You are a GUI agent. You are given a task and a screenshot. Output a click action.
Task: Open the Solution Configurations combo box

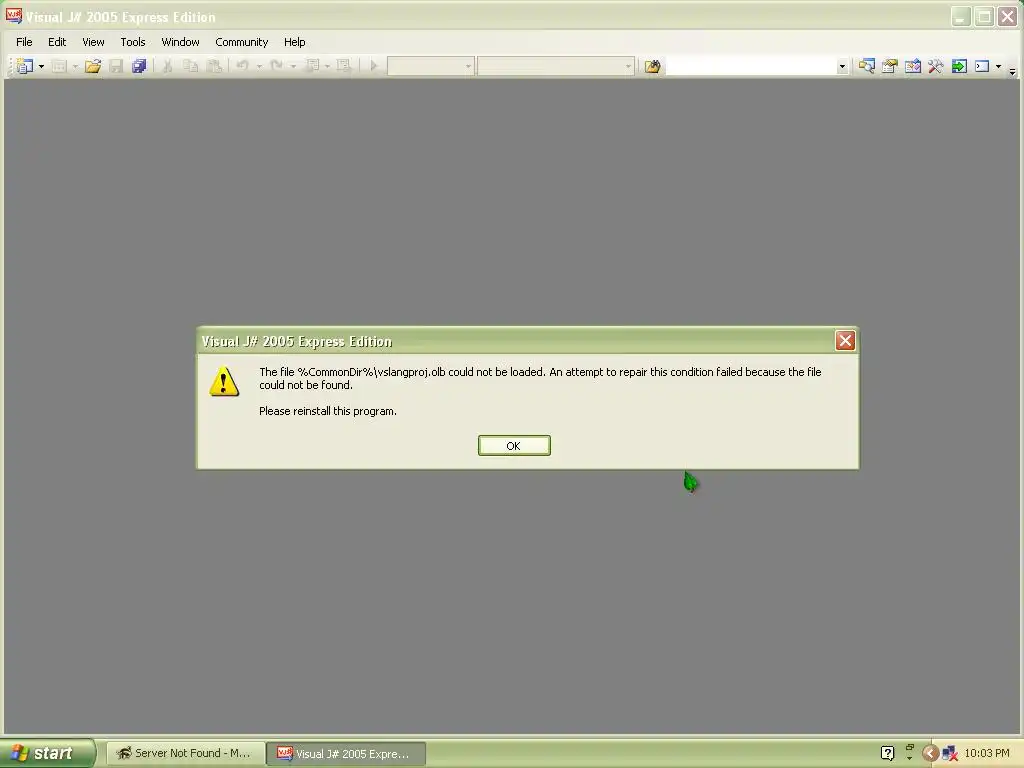click(x=430, y=66)
